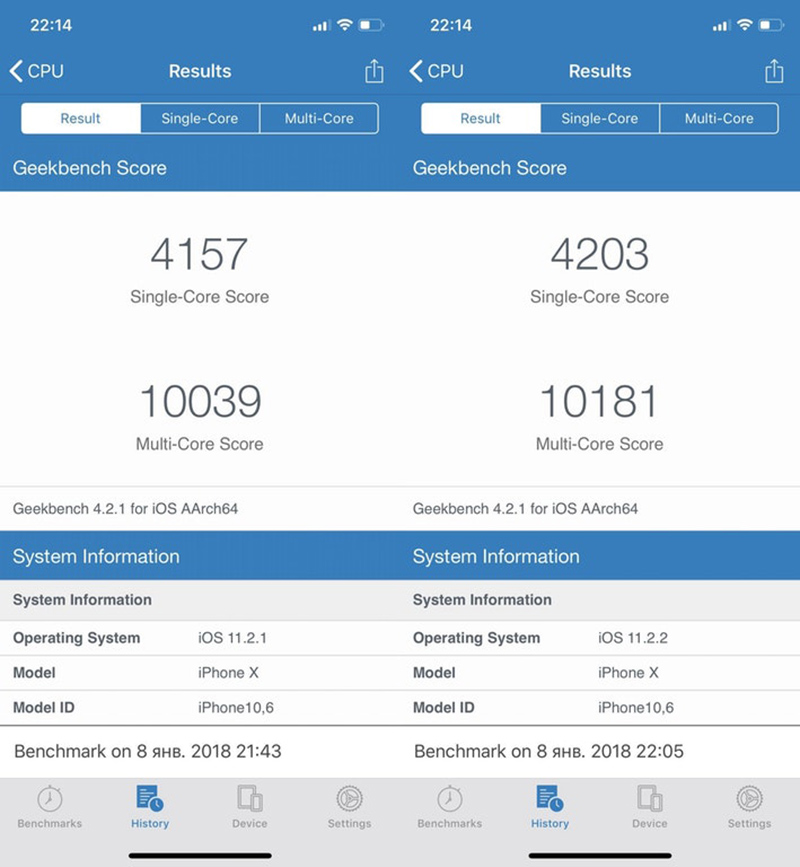Select Multi-Core tab in left screen
The image size is (800, 867).
pyautogui.click(x=319, y=118)
